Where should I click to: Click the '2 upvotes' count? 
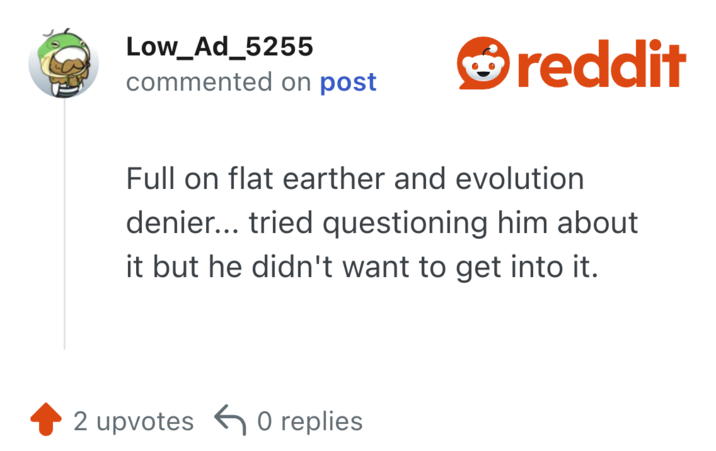(x=134, y=421)
